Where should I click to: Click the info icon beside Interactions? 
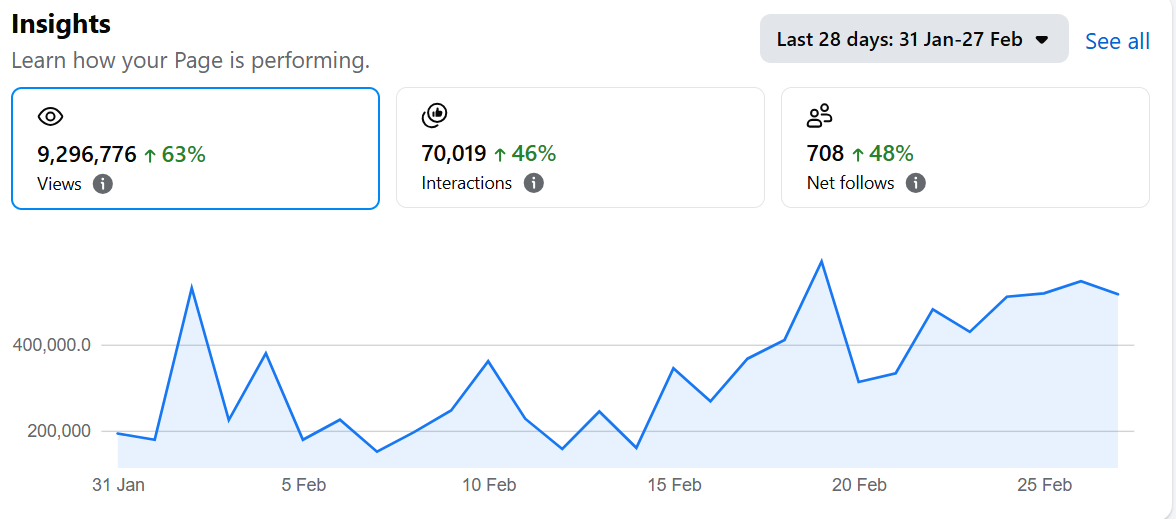pos(534,183)
